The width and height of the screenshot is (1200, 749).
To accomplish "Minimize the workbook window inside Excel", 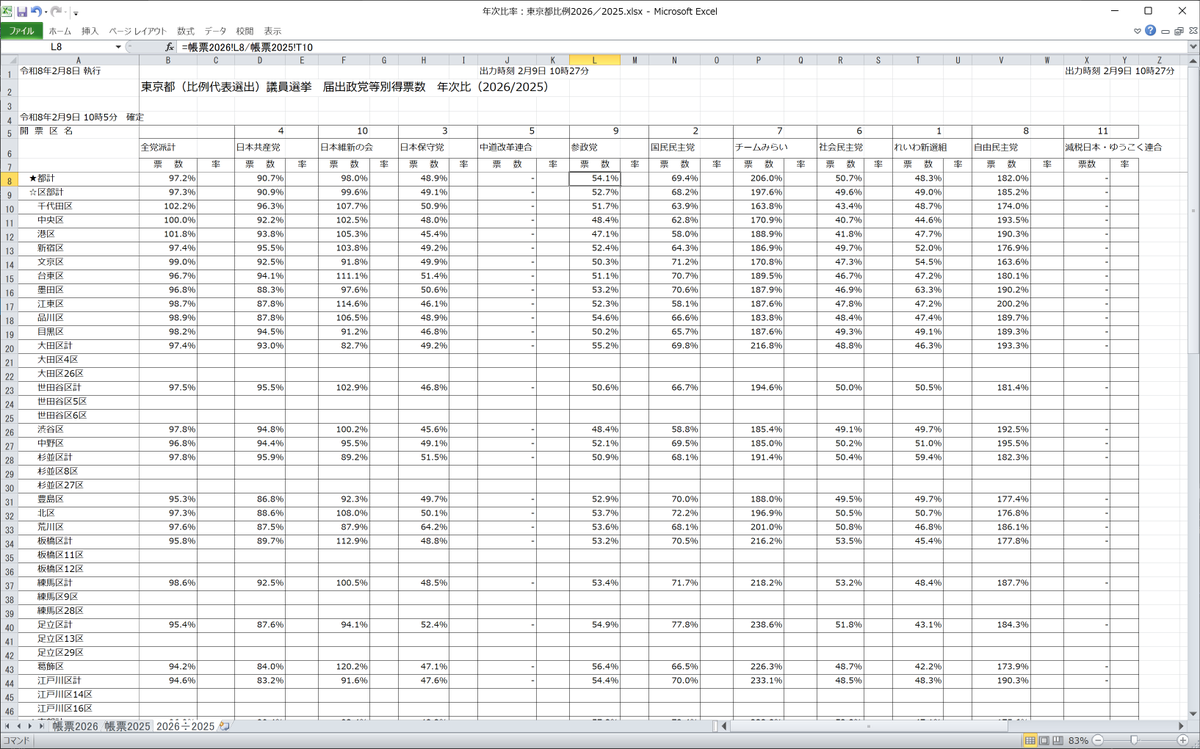I will click(x=1164, y=31).
